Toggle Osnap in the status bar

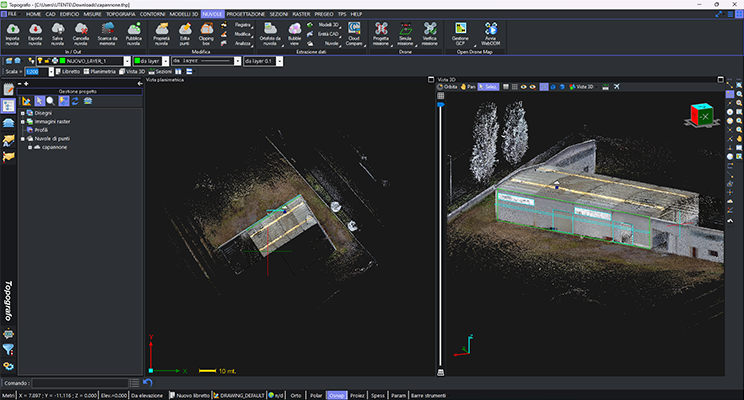(x=337, y=395)
